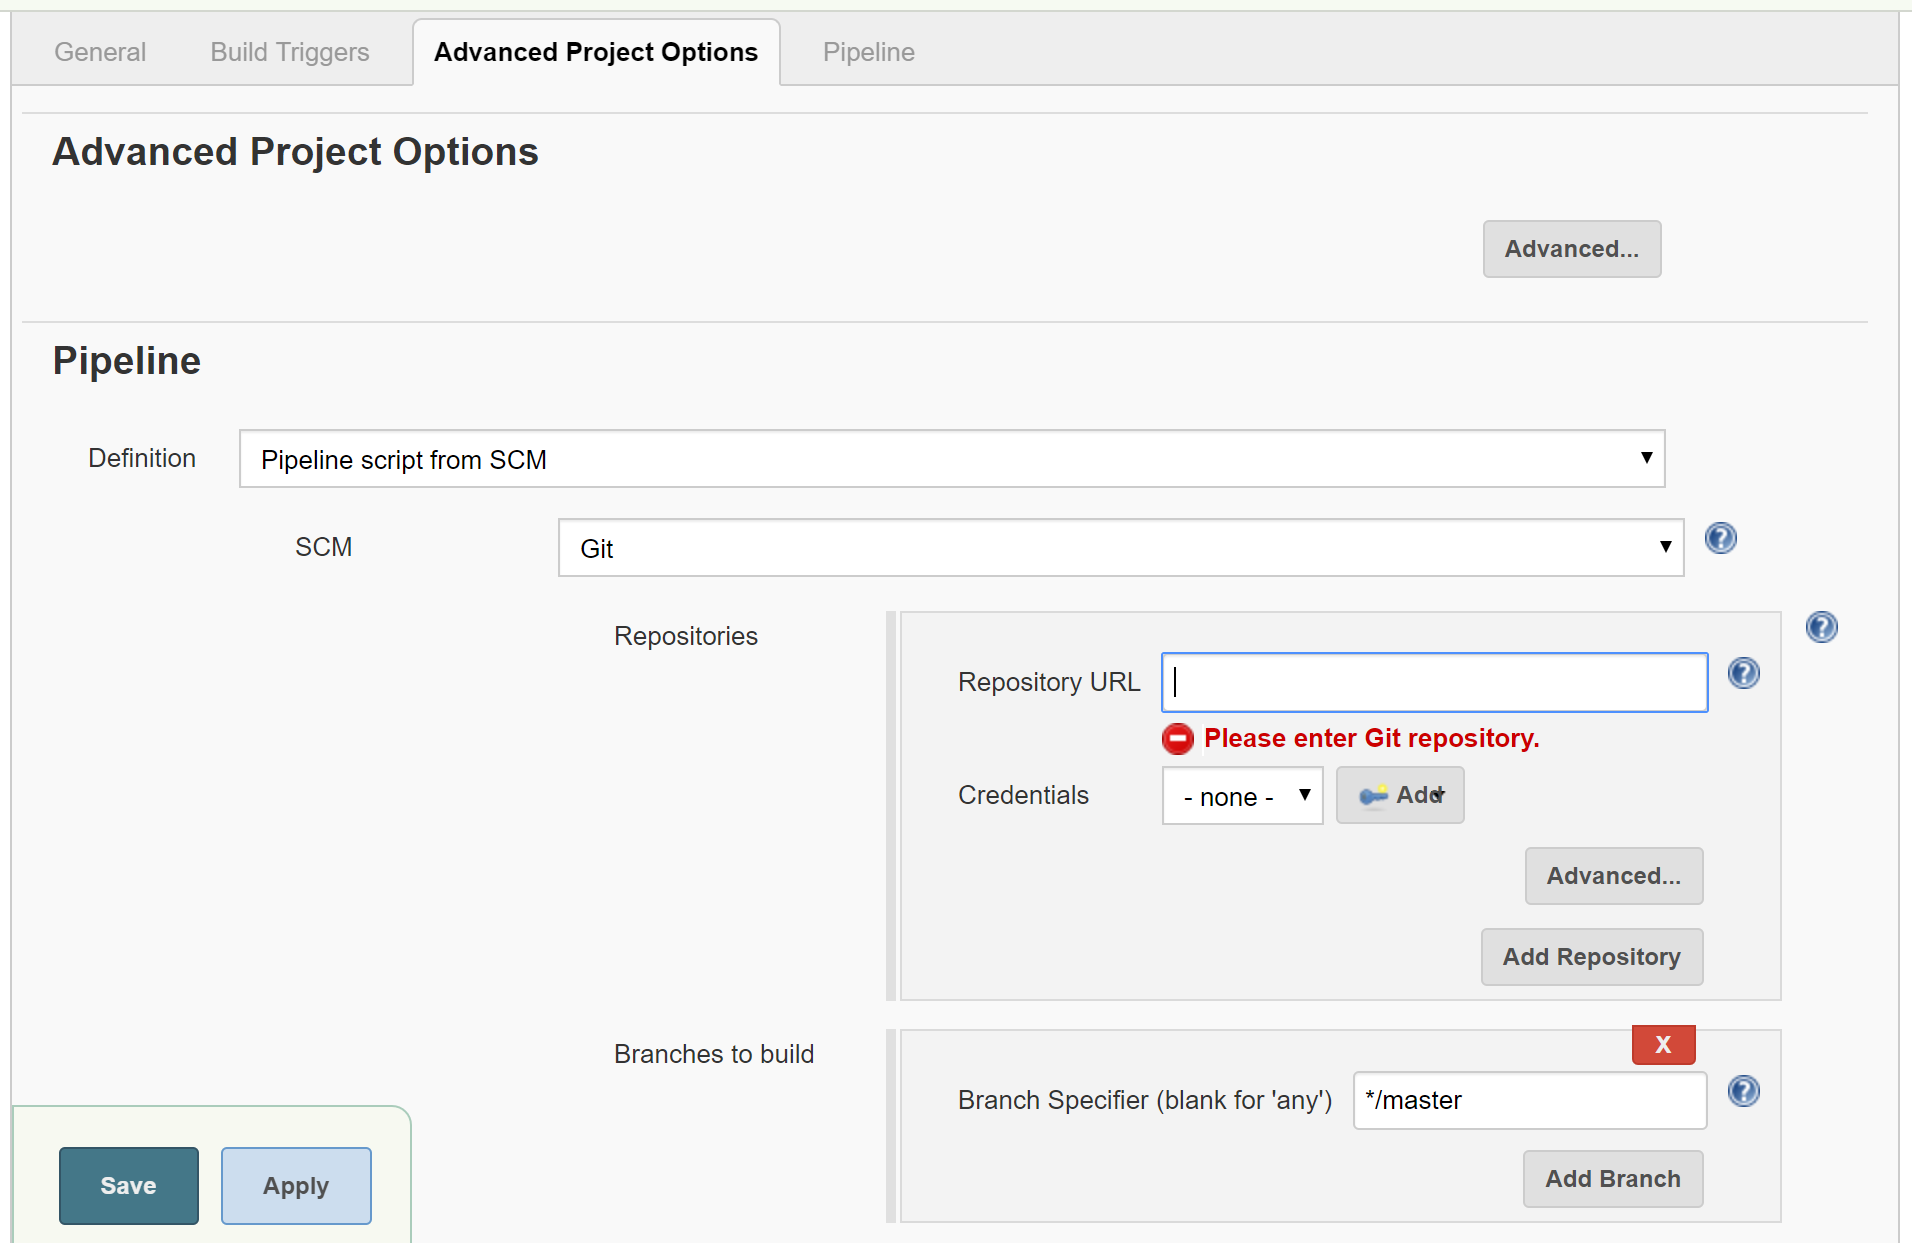Image resolution: width=1912 pixels, height=1243 pixels.
Task: Open help icon beside Repositories section
Action: pyautogui.click(x=1821, y=627)
